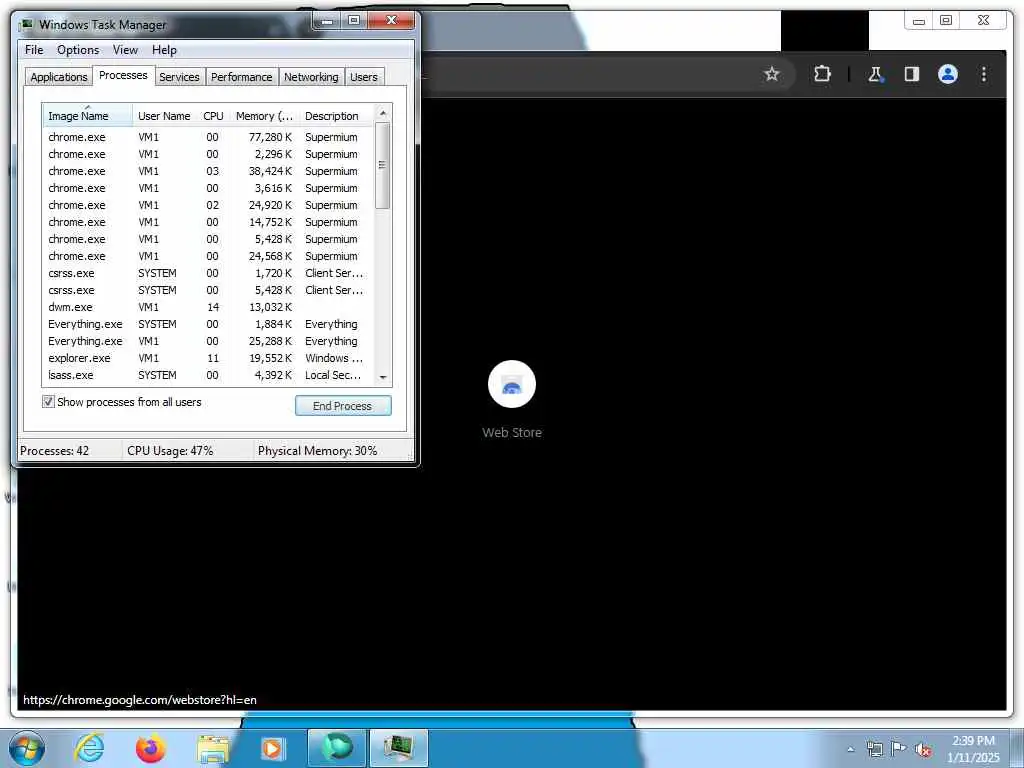Open the View menu

point(125,50)
